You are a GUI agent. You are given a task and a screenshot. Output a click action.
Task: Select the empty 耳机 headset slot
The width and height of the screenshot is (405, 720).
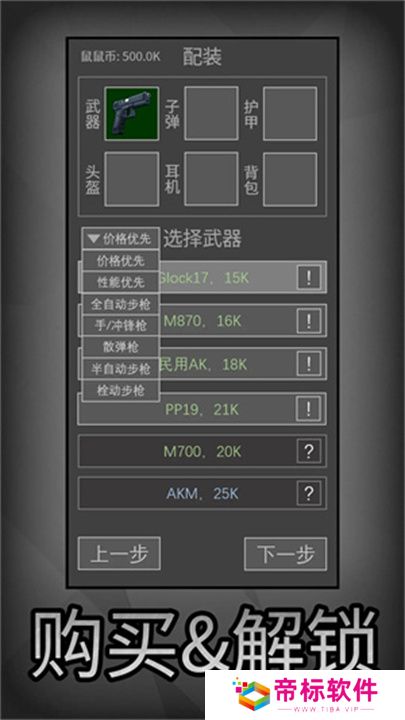(x=211, y=179)
